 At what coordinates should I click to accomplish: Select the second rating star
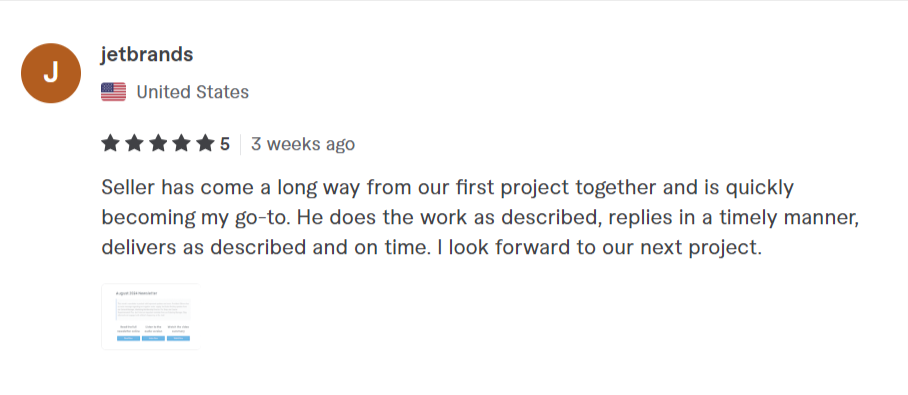134,143
